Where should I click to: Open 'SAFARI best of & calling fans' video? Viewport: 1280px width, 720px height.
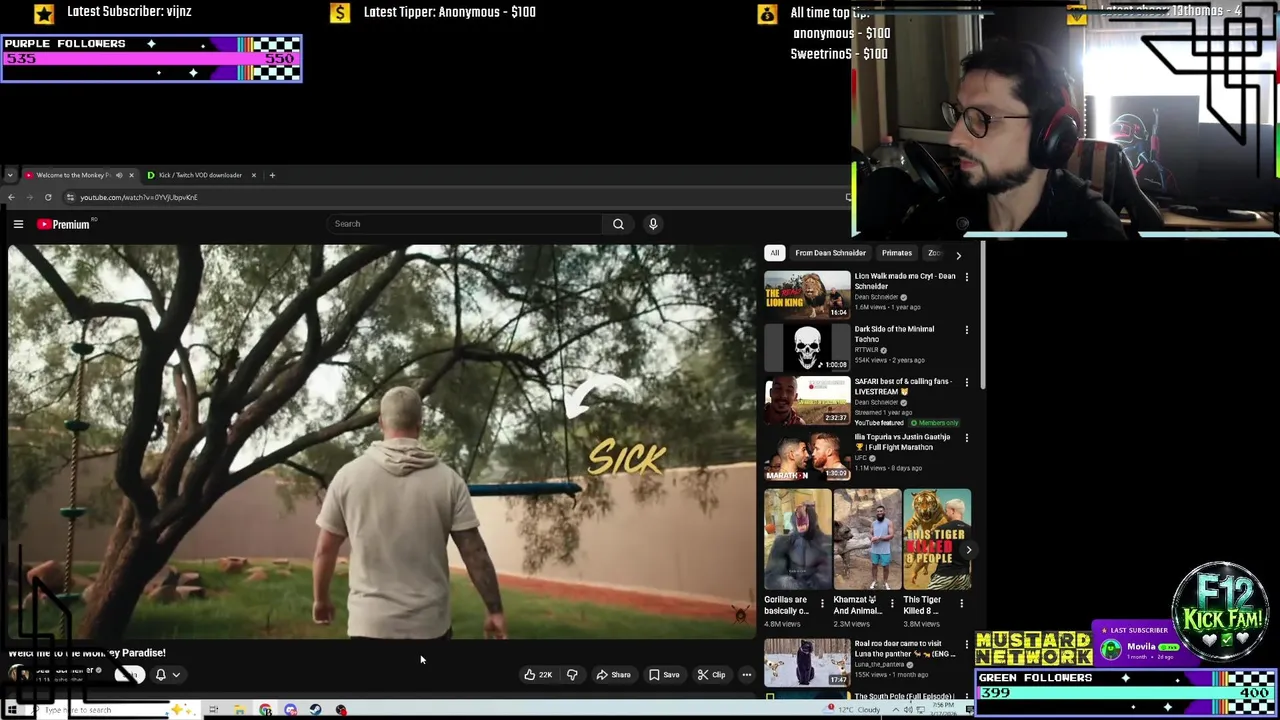[x=807, y=400]
